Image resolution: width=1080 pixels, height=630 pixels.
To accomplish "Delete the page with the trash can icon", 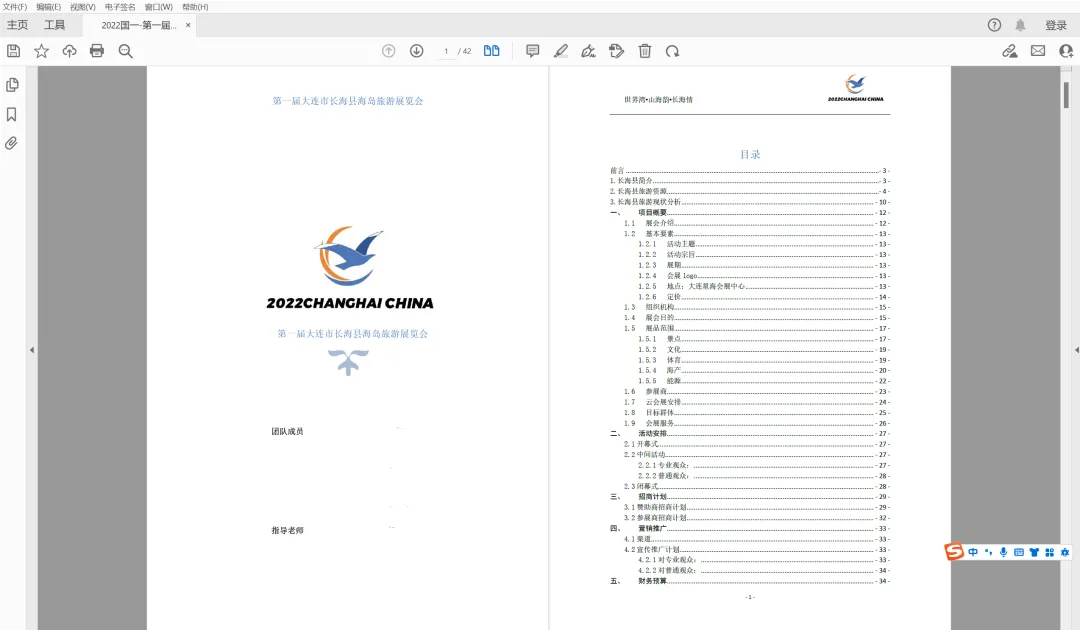I will pyautogui.click(x=645, y=51).
